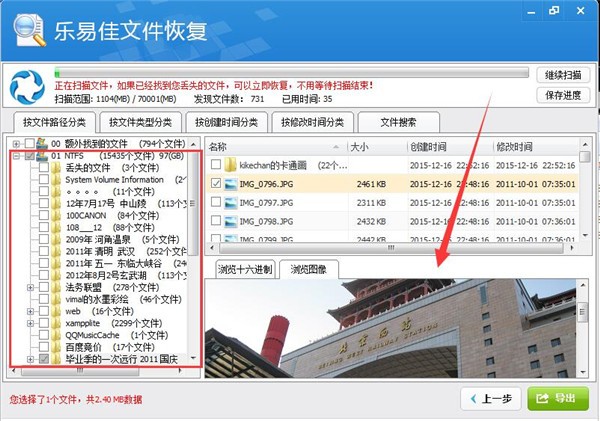Click file list horizontal scrollbar
Viewport: 600px width, 421px height.
(391, 248)
